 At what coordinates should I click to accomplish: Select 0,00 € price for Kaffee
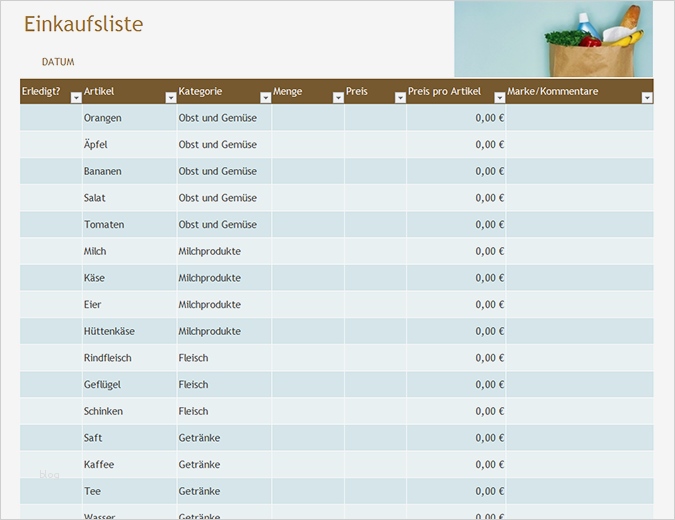click(456, 464)
